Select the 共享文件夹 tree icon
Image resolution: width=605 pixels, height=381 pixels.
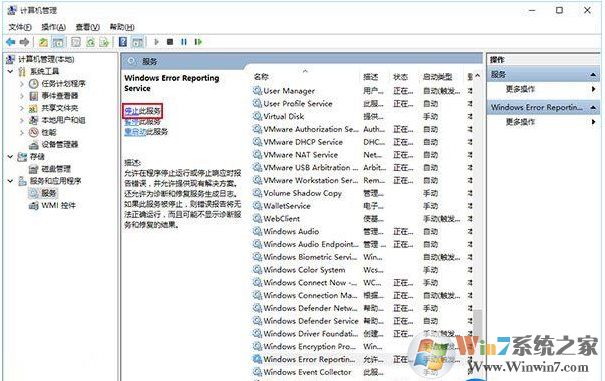pos(34,108)
